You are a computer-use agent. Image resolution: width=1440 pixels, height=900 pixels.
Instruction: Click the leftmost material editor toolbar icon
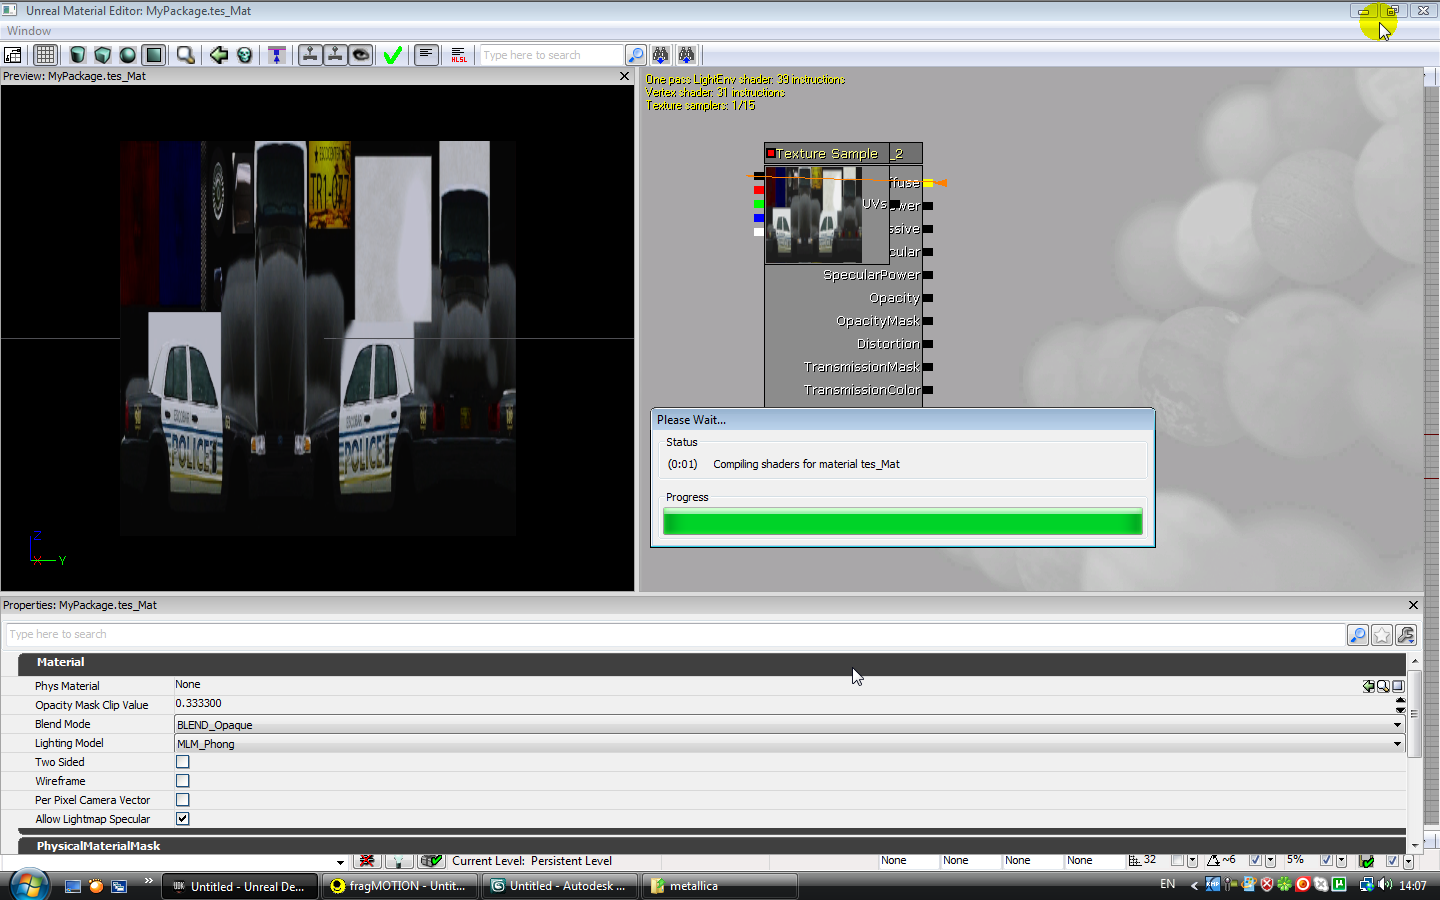pos(13,55)
